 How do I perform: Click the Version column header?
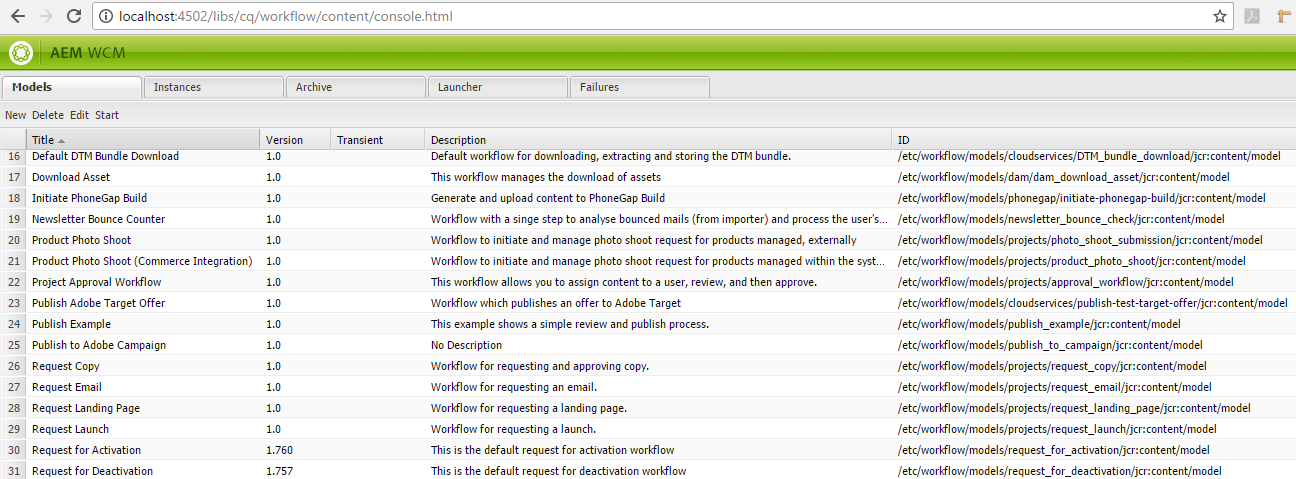tap(296, 140)
